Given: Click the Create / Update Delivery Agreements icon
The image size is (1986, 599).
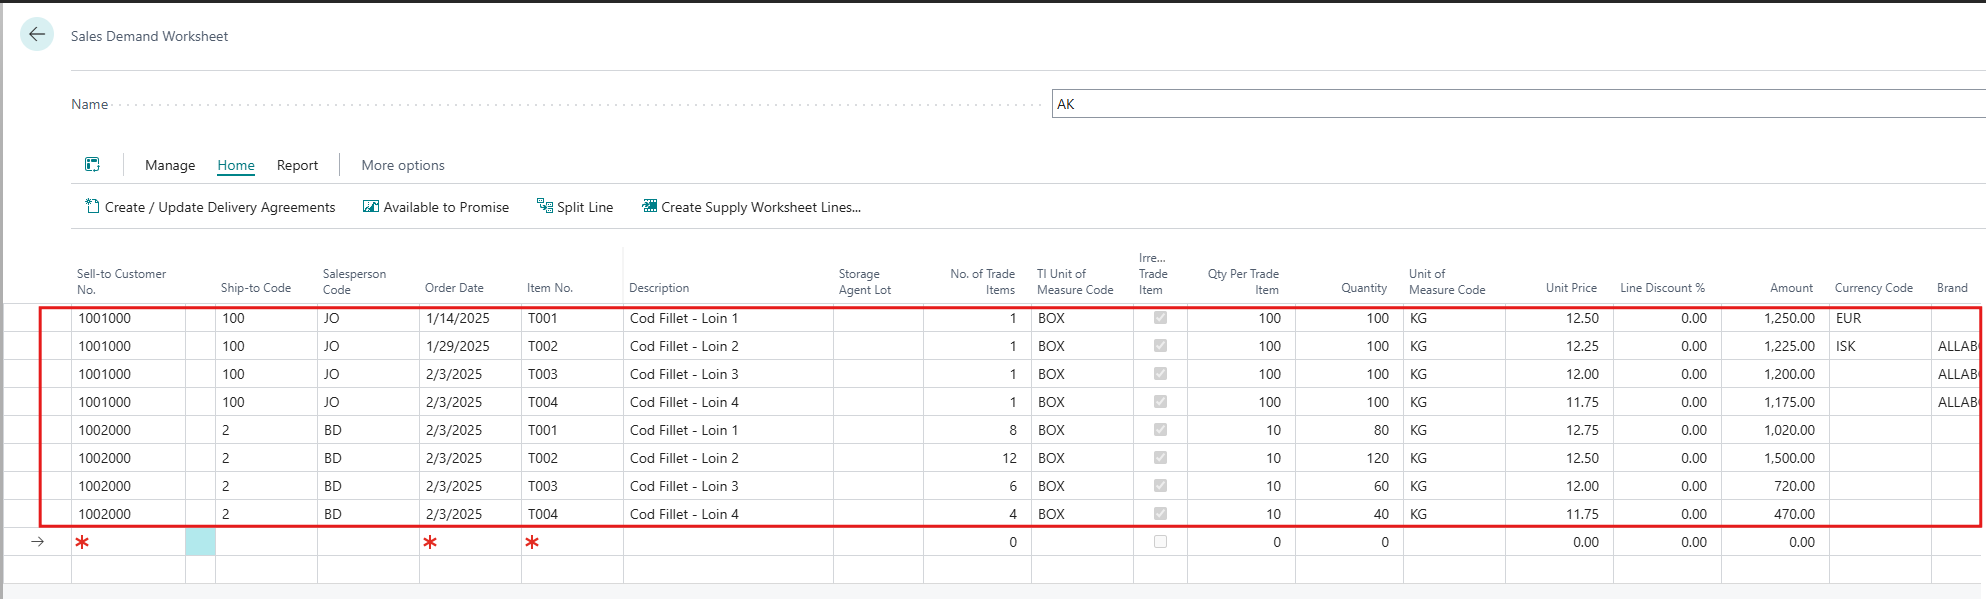Looking at the screenshot, I should 92,206.
